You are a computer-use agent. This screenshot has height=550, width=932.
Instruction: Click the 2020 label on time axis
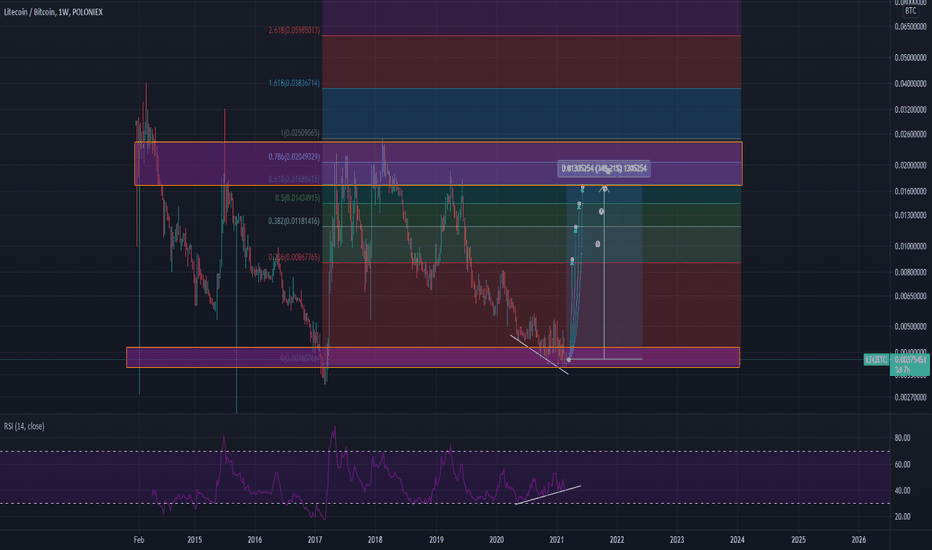point(496,540)
